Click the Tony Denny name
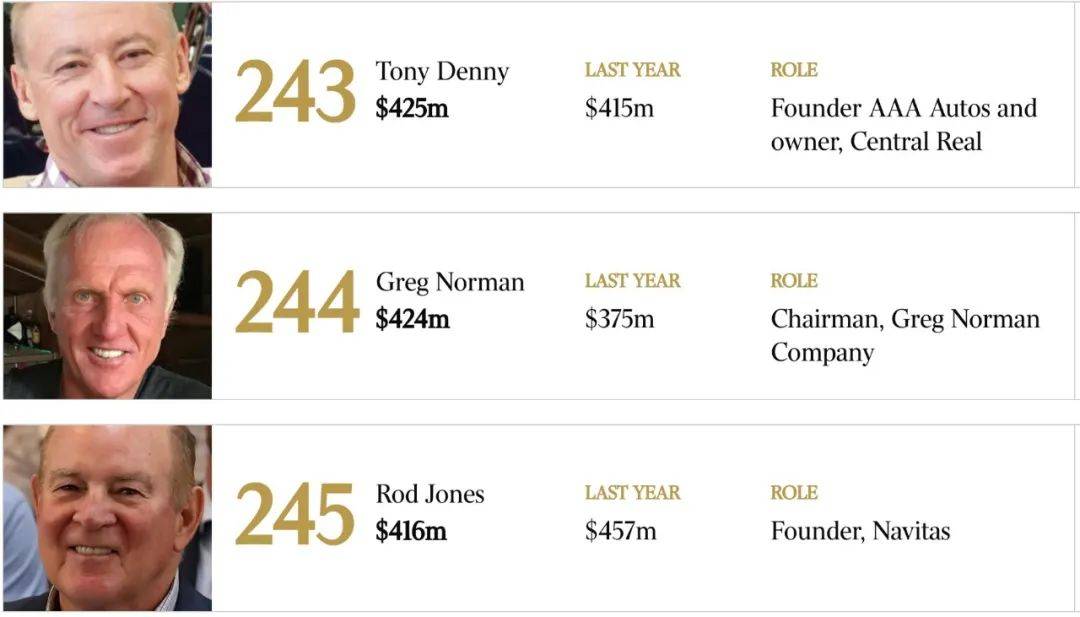Screen dimensions: 1080x617 (x=442, y=71)
